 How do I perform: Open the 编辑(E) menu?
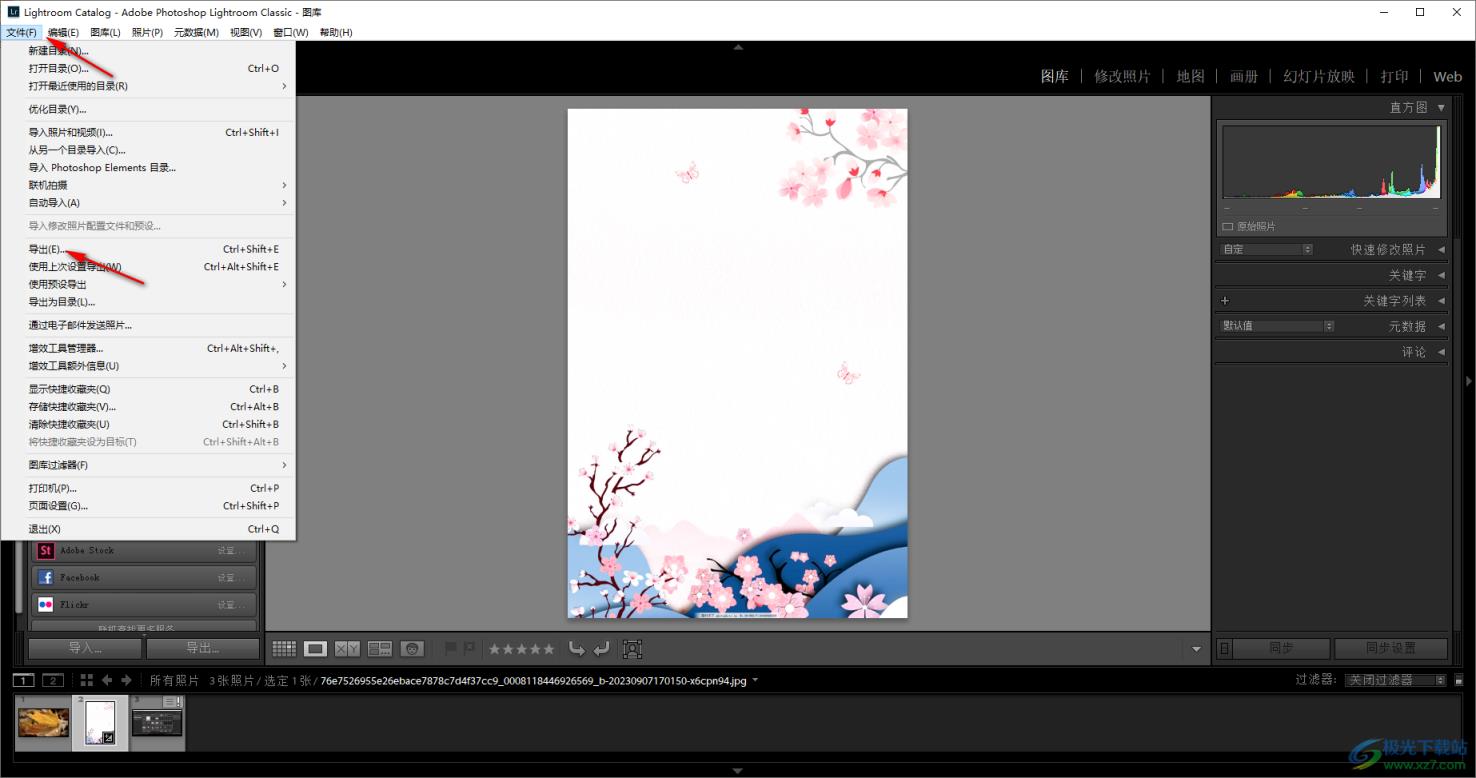[62, 32]
